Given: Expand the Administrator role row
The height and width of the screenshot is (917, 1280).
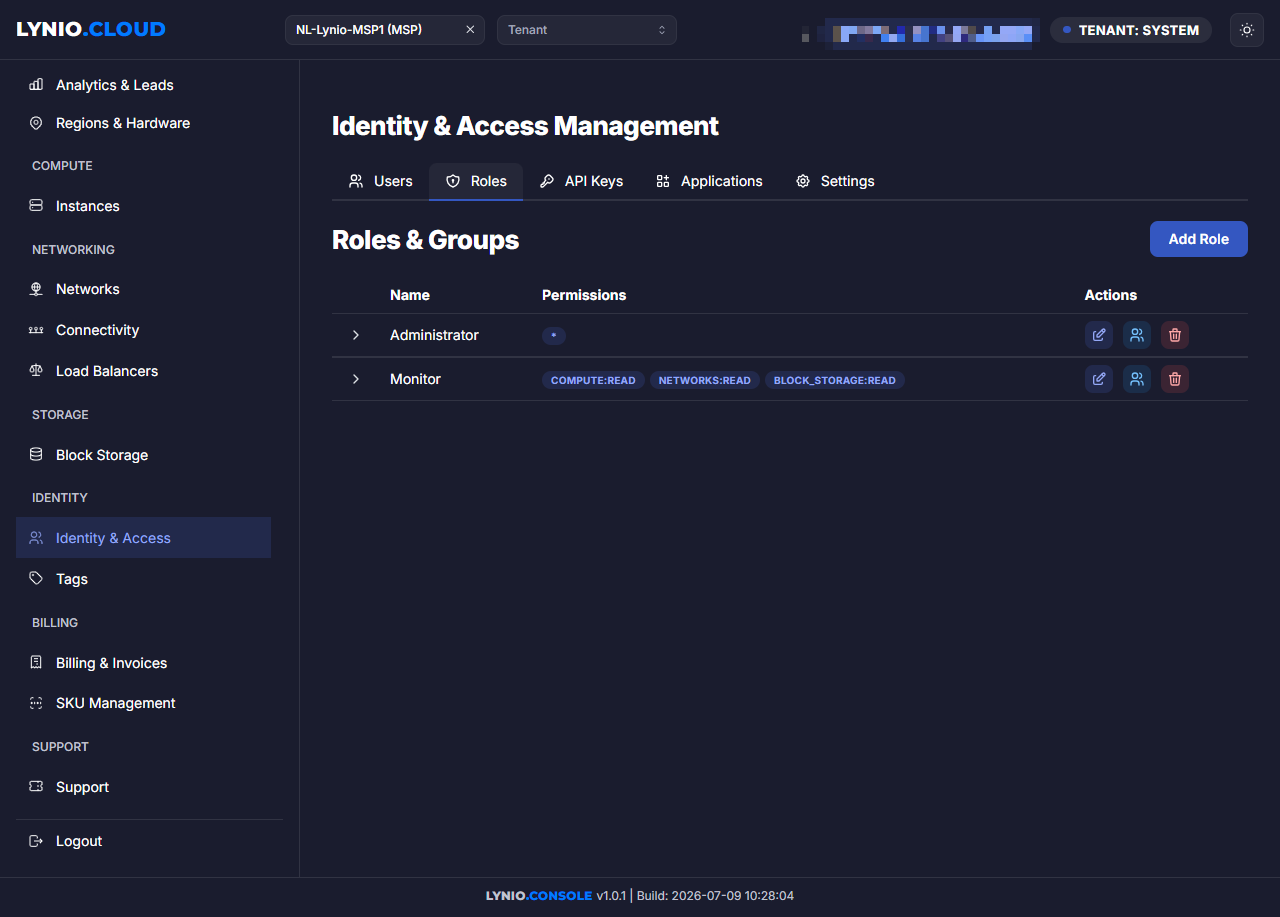Looking at the screenshot, I should [356, 335].
